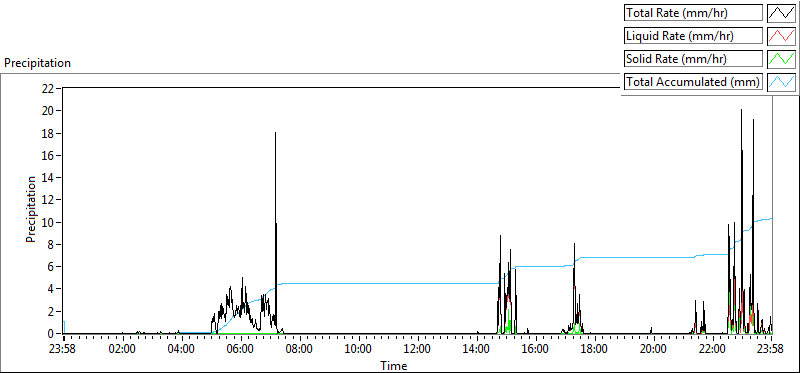Click the Liquid Rate red line icon
Screen dimensions: 800x373
(x=782, y=36)
